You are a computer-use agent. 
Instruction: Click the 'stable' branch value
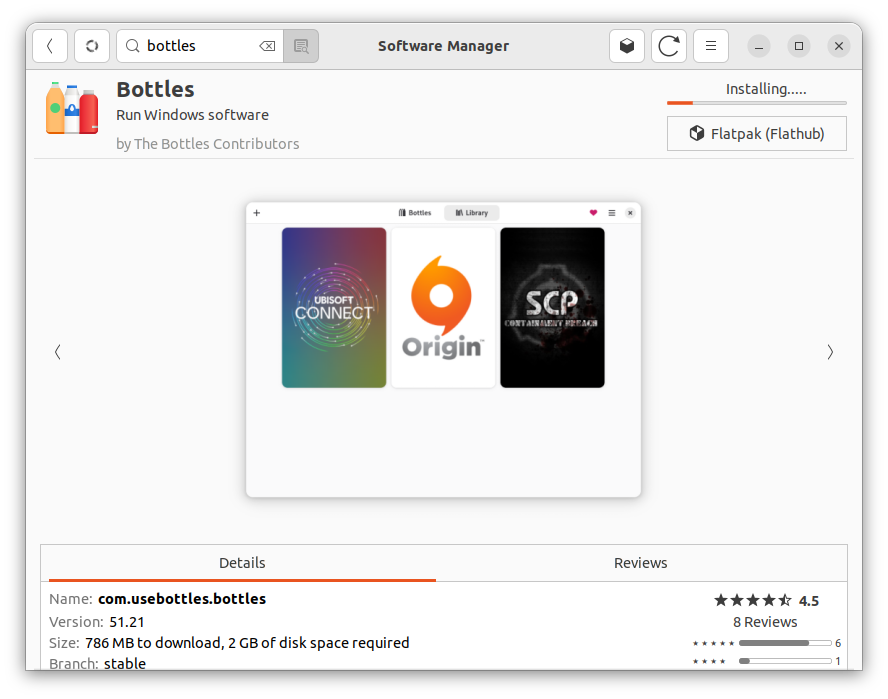click(x=125, y=663)
